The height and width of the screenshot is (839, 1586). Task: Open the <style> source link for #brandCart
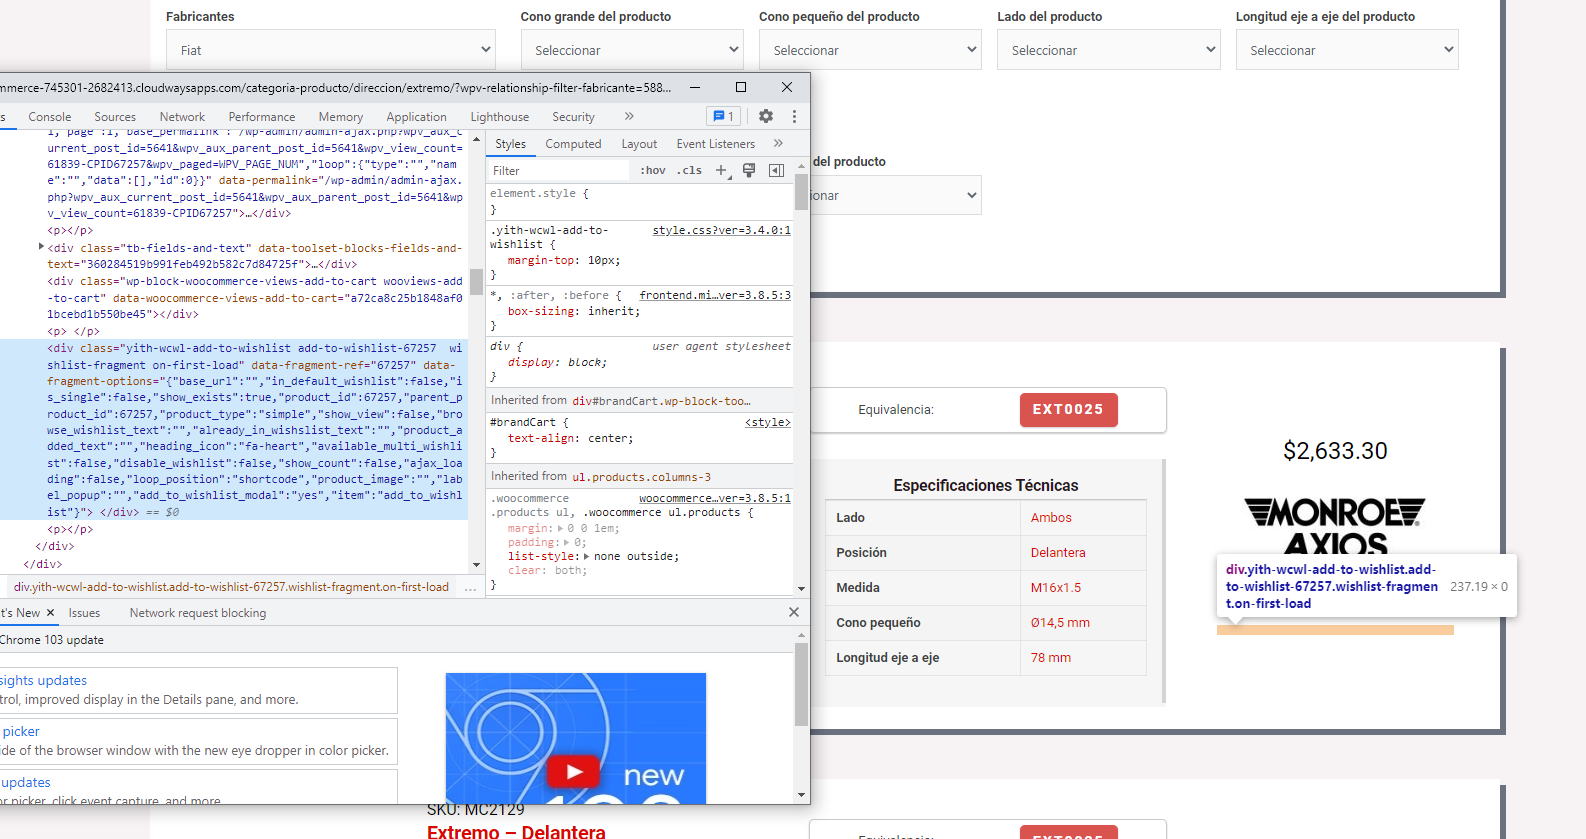pyautogui.click(x=768, y=422)
